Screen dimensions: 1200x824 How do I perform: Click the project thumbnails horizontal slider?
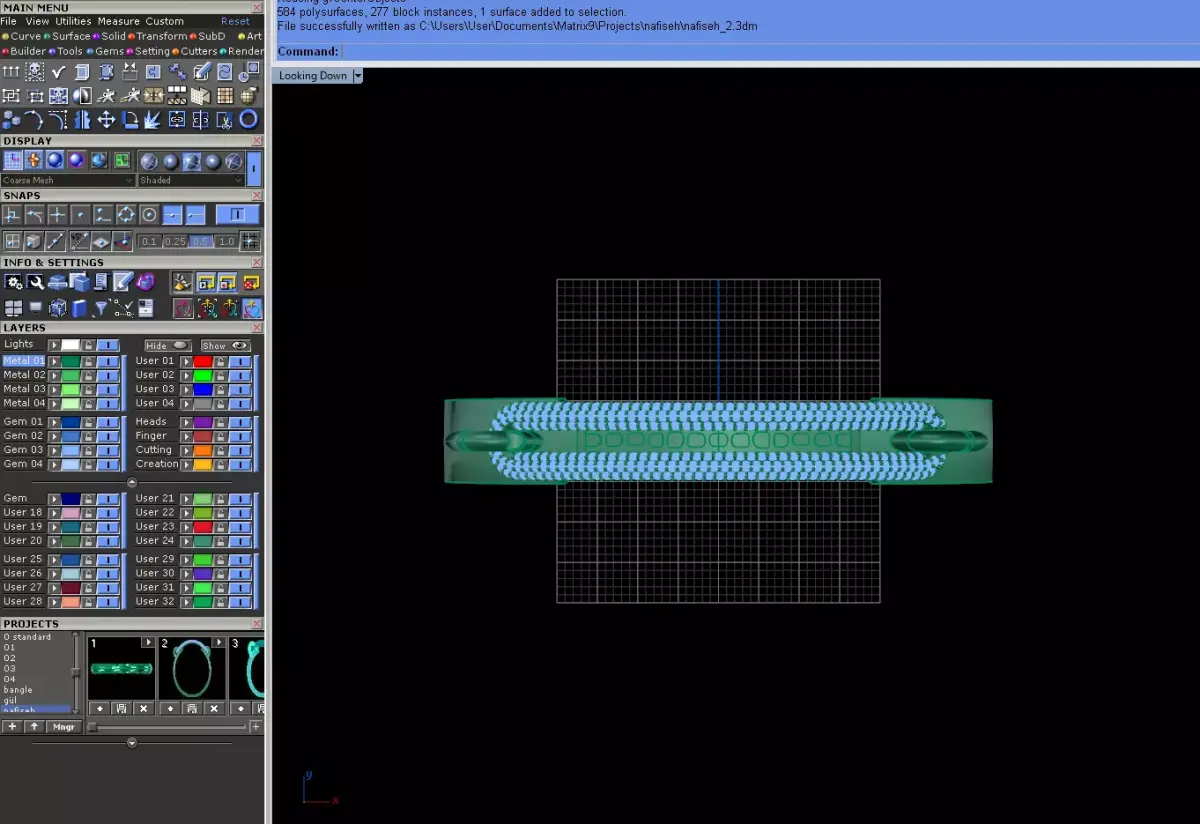[x=166, y=727]
